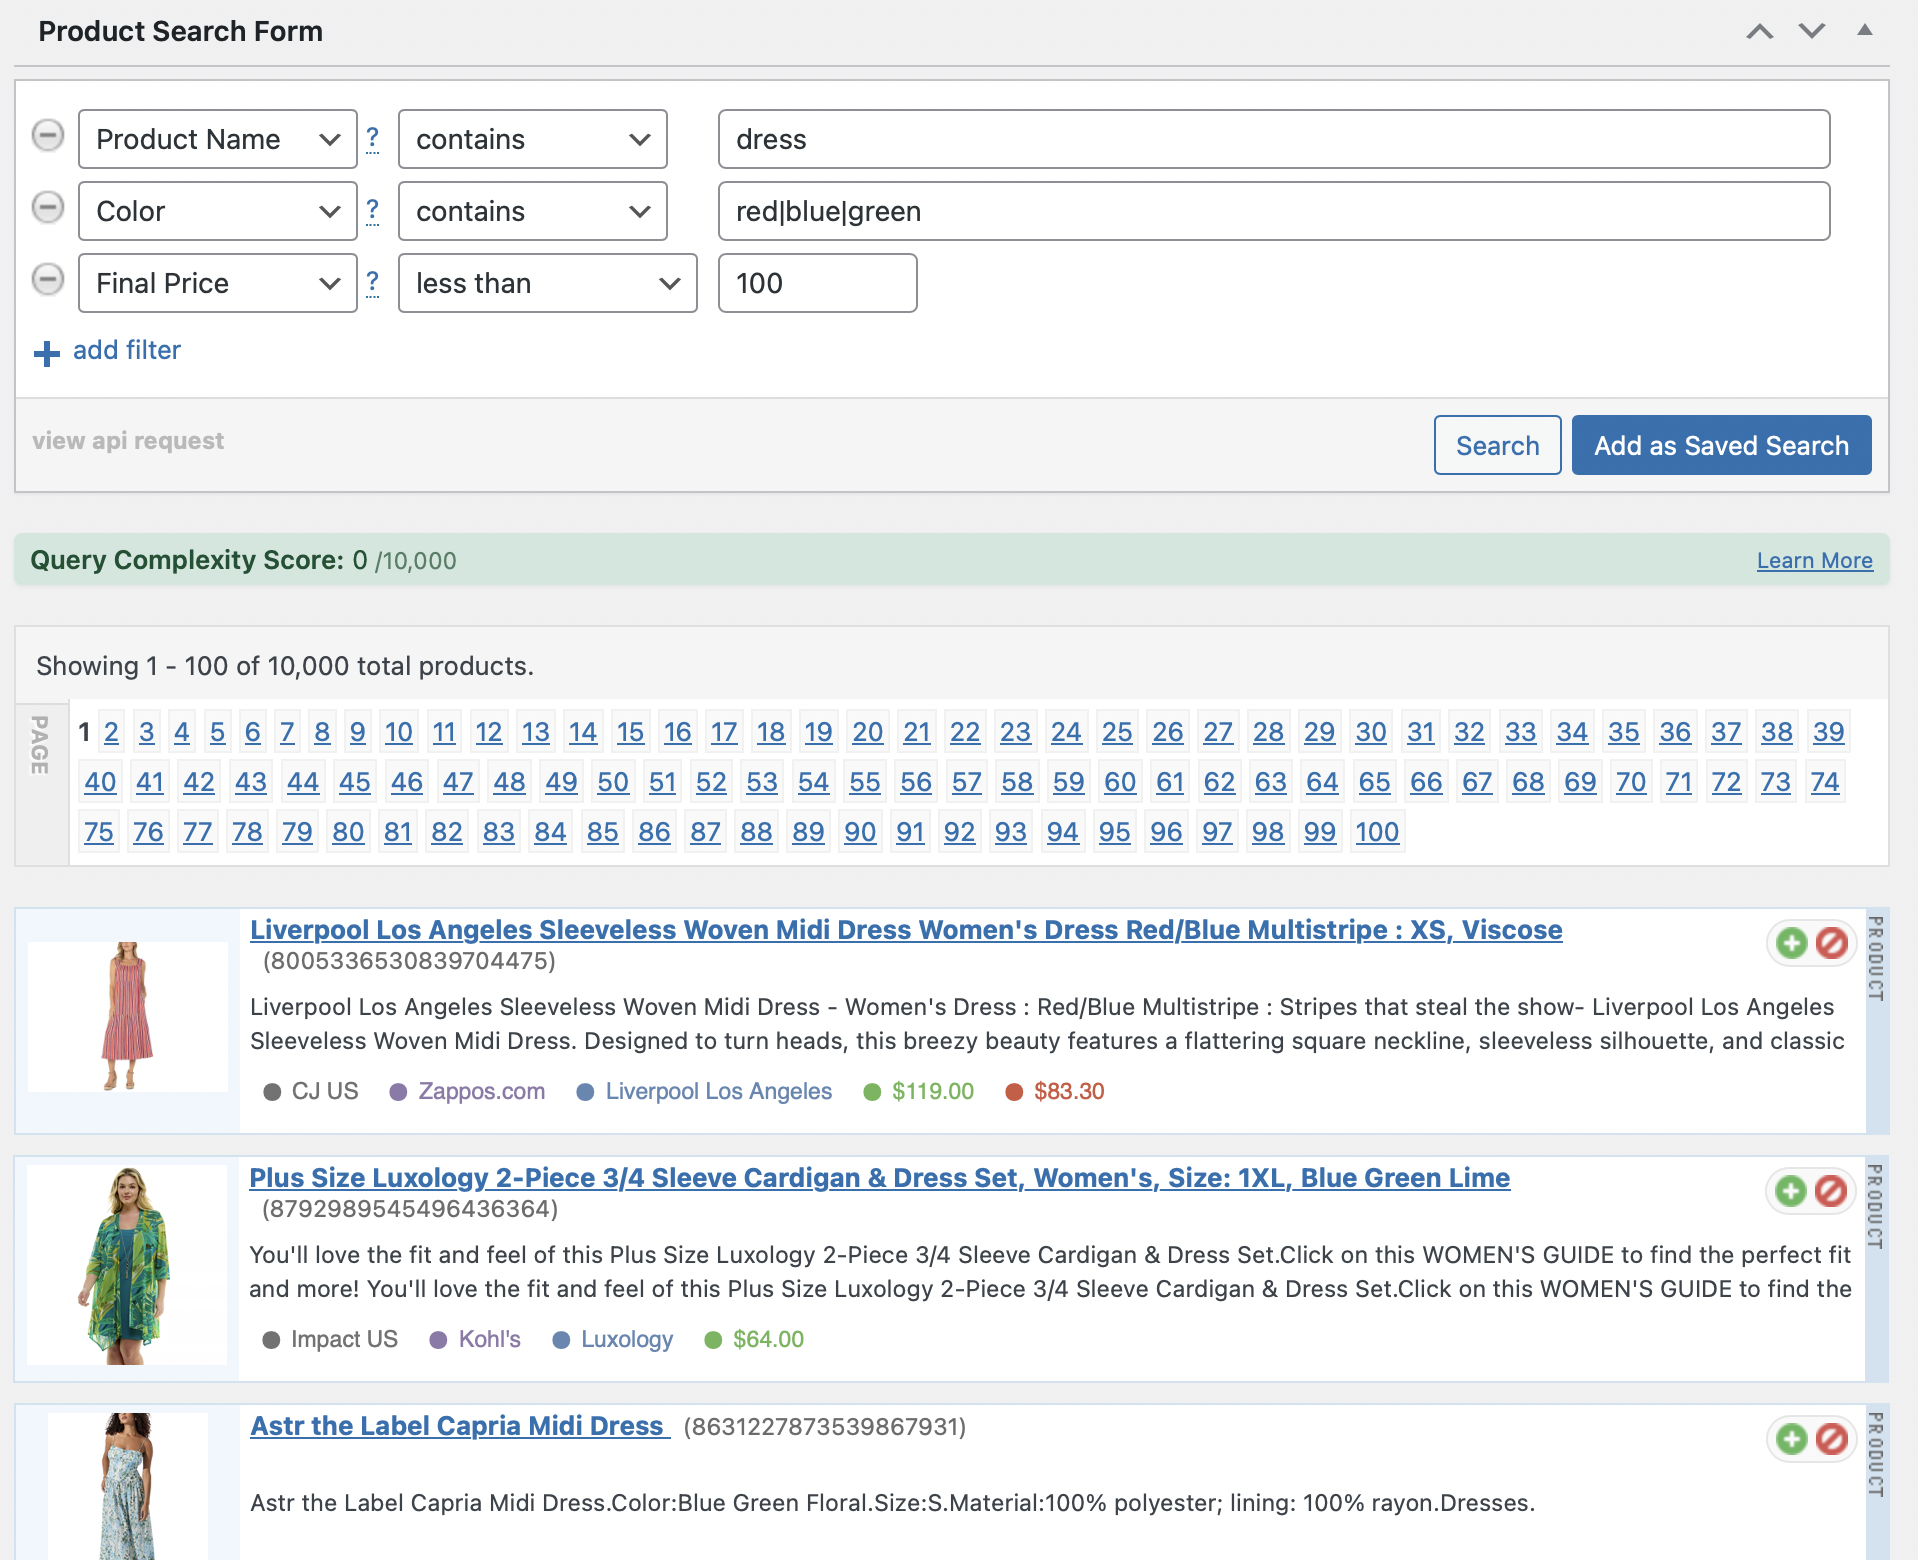
Task: Click Add as Saved Search button
Action: pyautogui.click(x=1721, y=445)
